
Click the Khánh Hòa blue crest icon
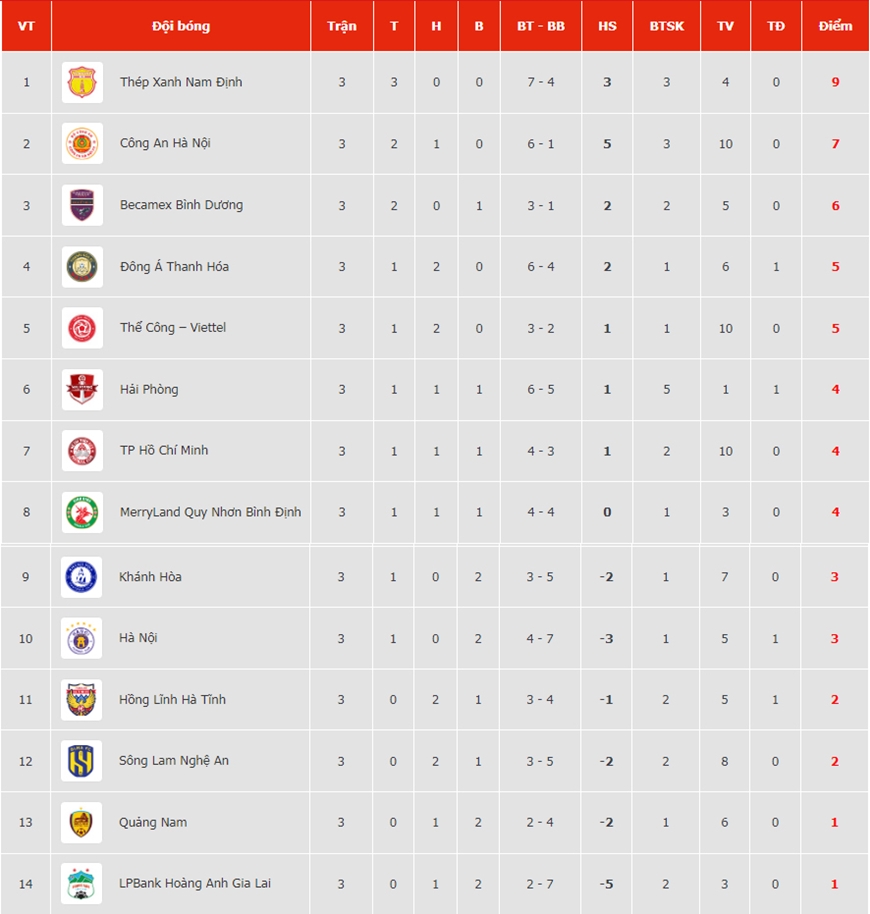82,577
